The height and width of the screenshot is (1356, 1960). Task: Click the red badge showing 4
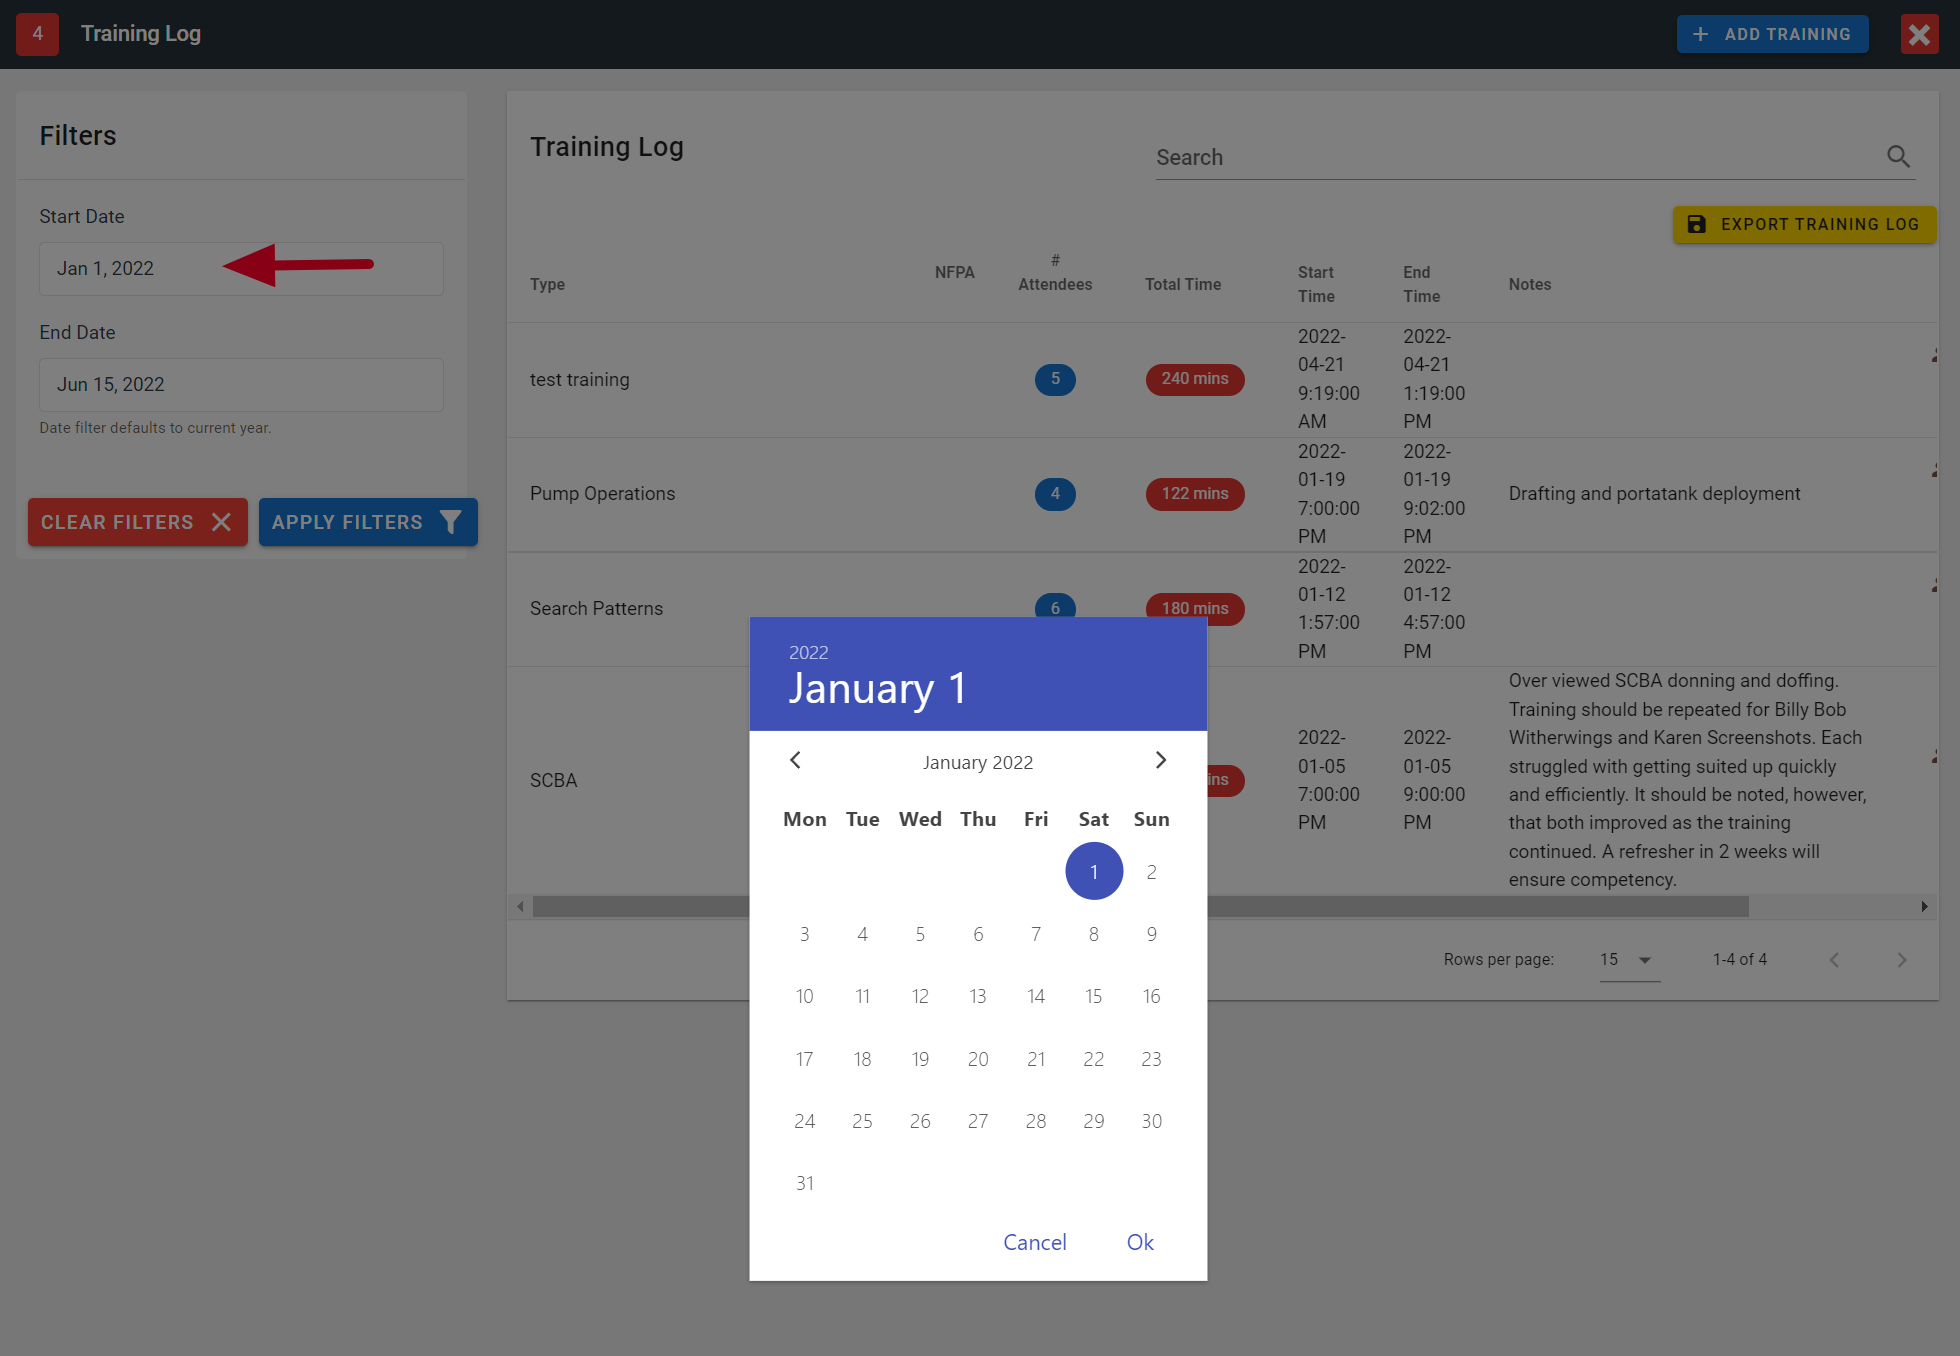point(37,34)
